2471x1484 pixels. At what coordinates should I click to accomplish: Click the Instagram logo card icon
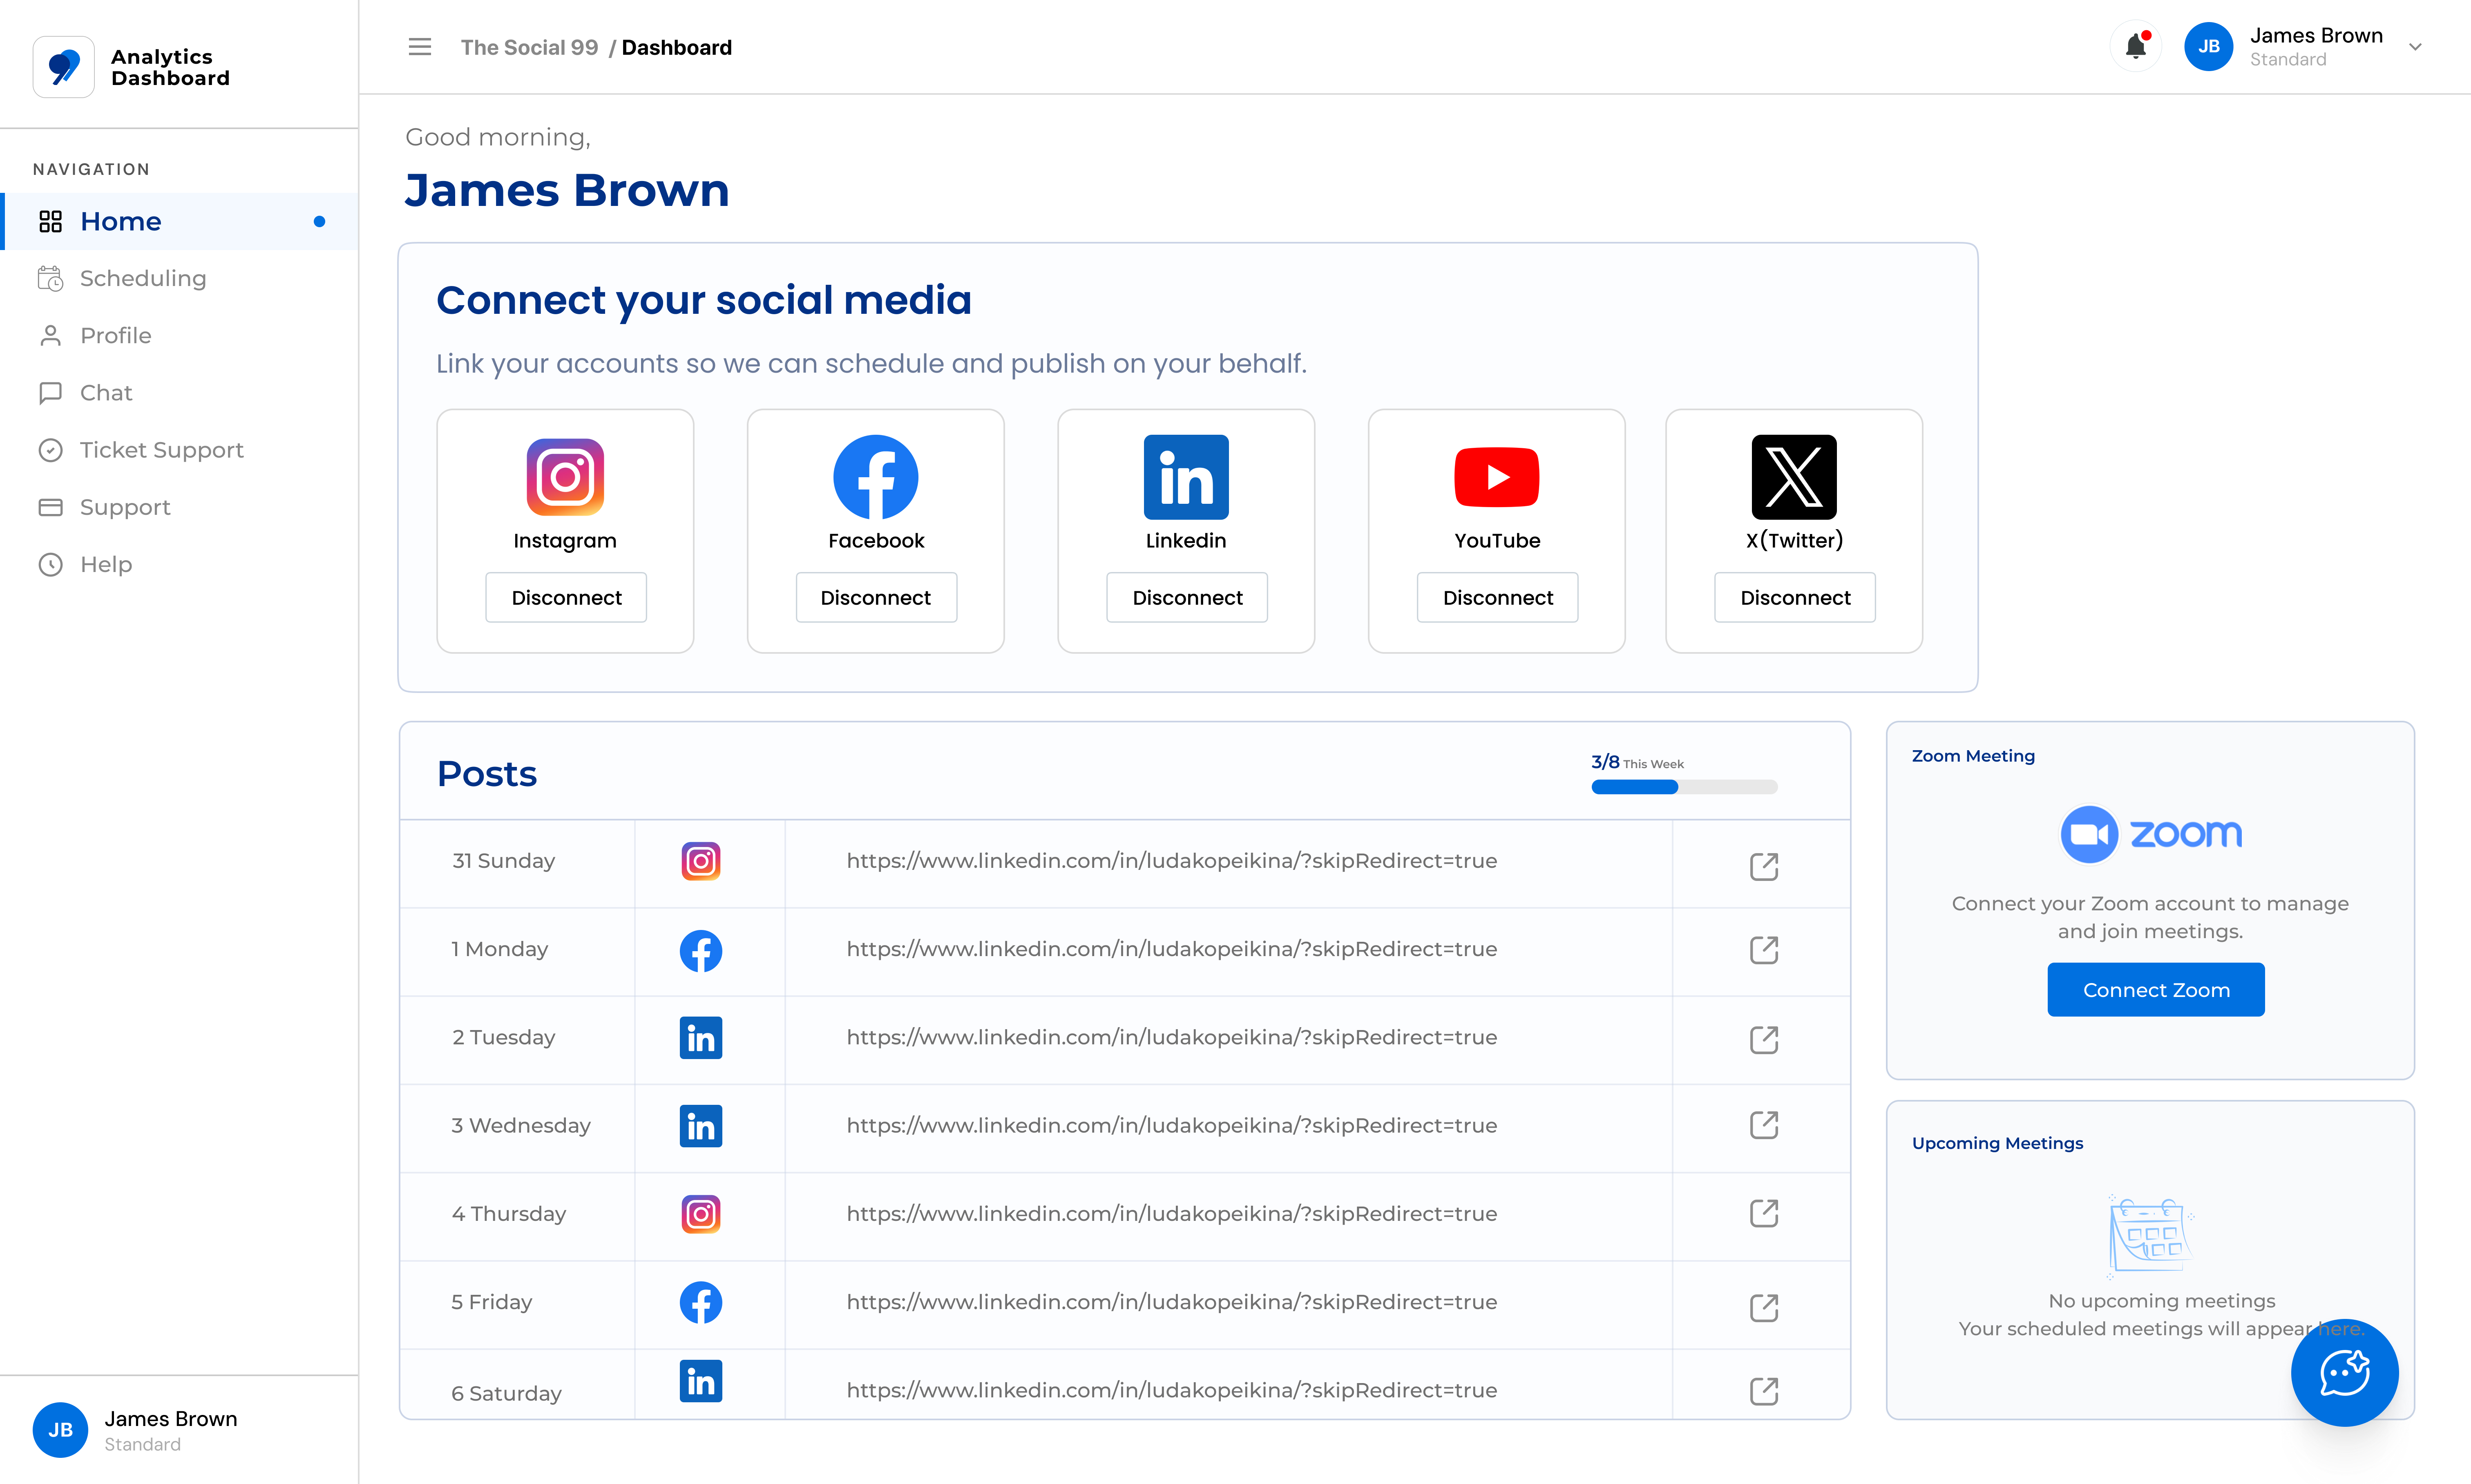tap(565, 477)
